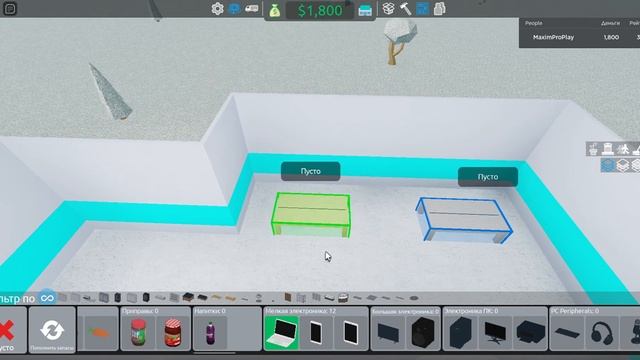Click the pedestal display icon on the right panel
This screenshot has height=360, width=640.
coord(608,149)
